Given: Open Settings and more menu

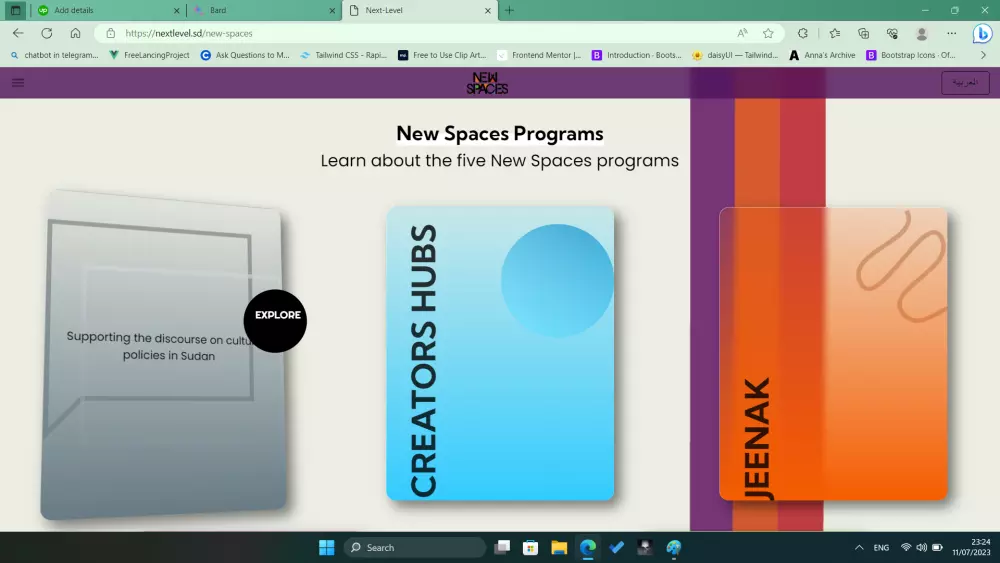Looking at the screenshot, I should coord(952,33).
